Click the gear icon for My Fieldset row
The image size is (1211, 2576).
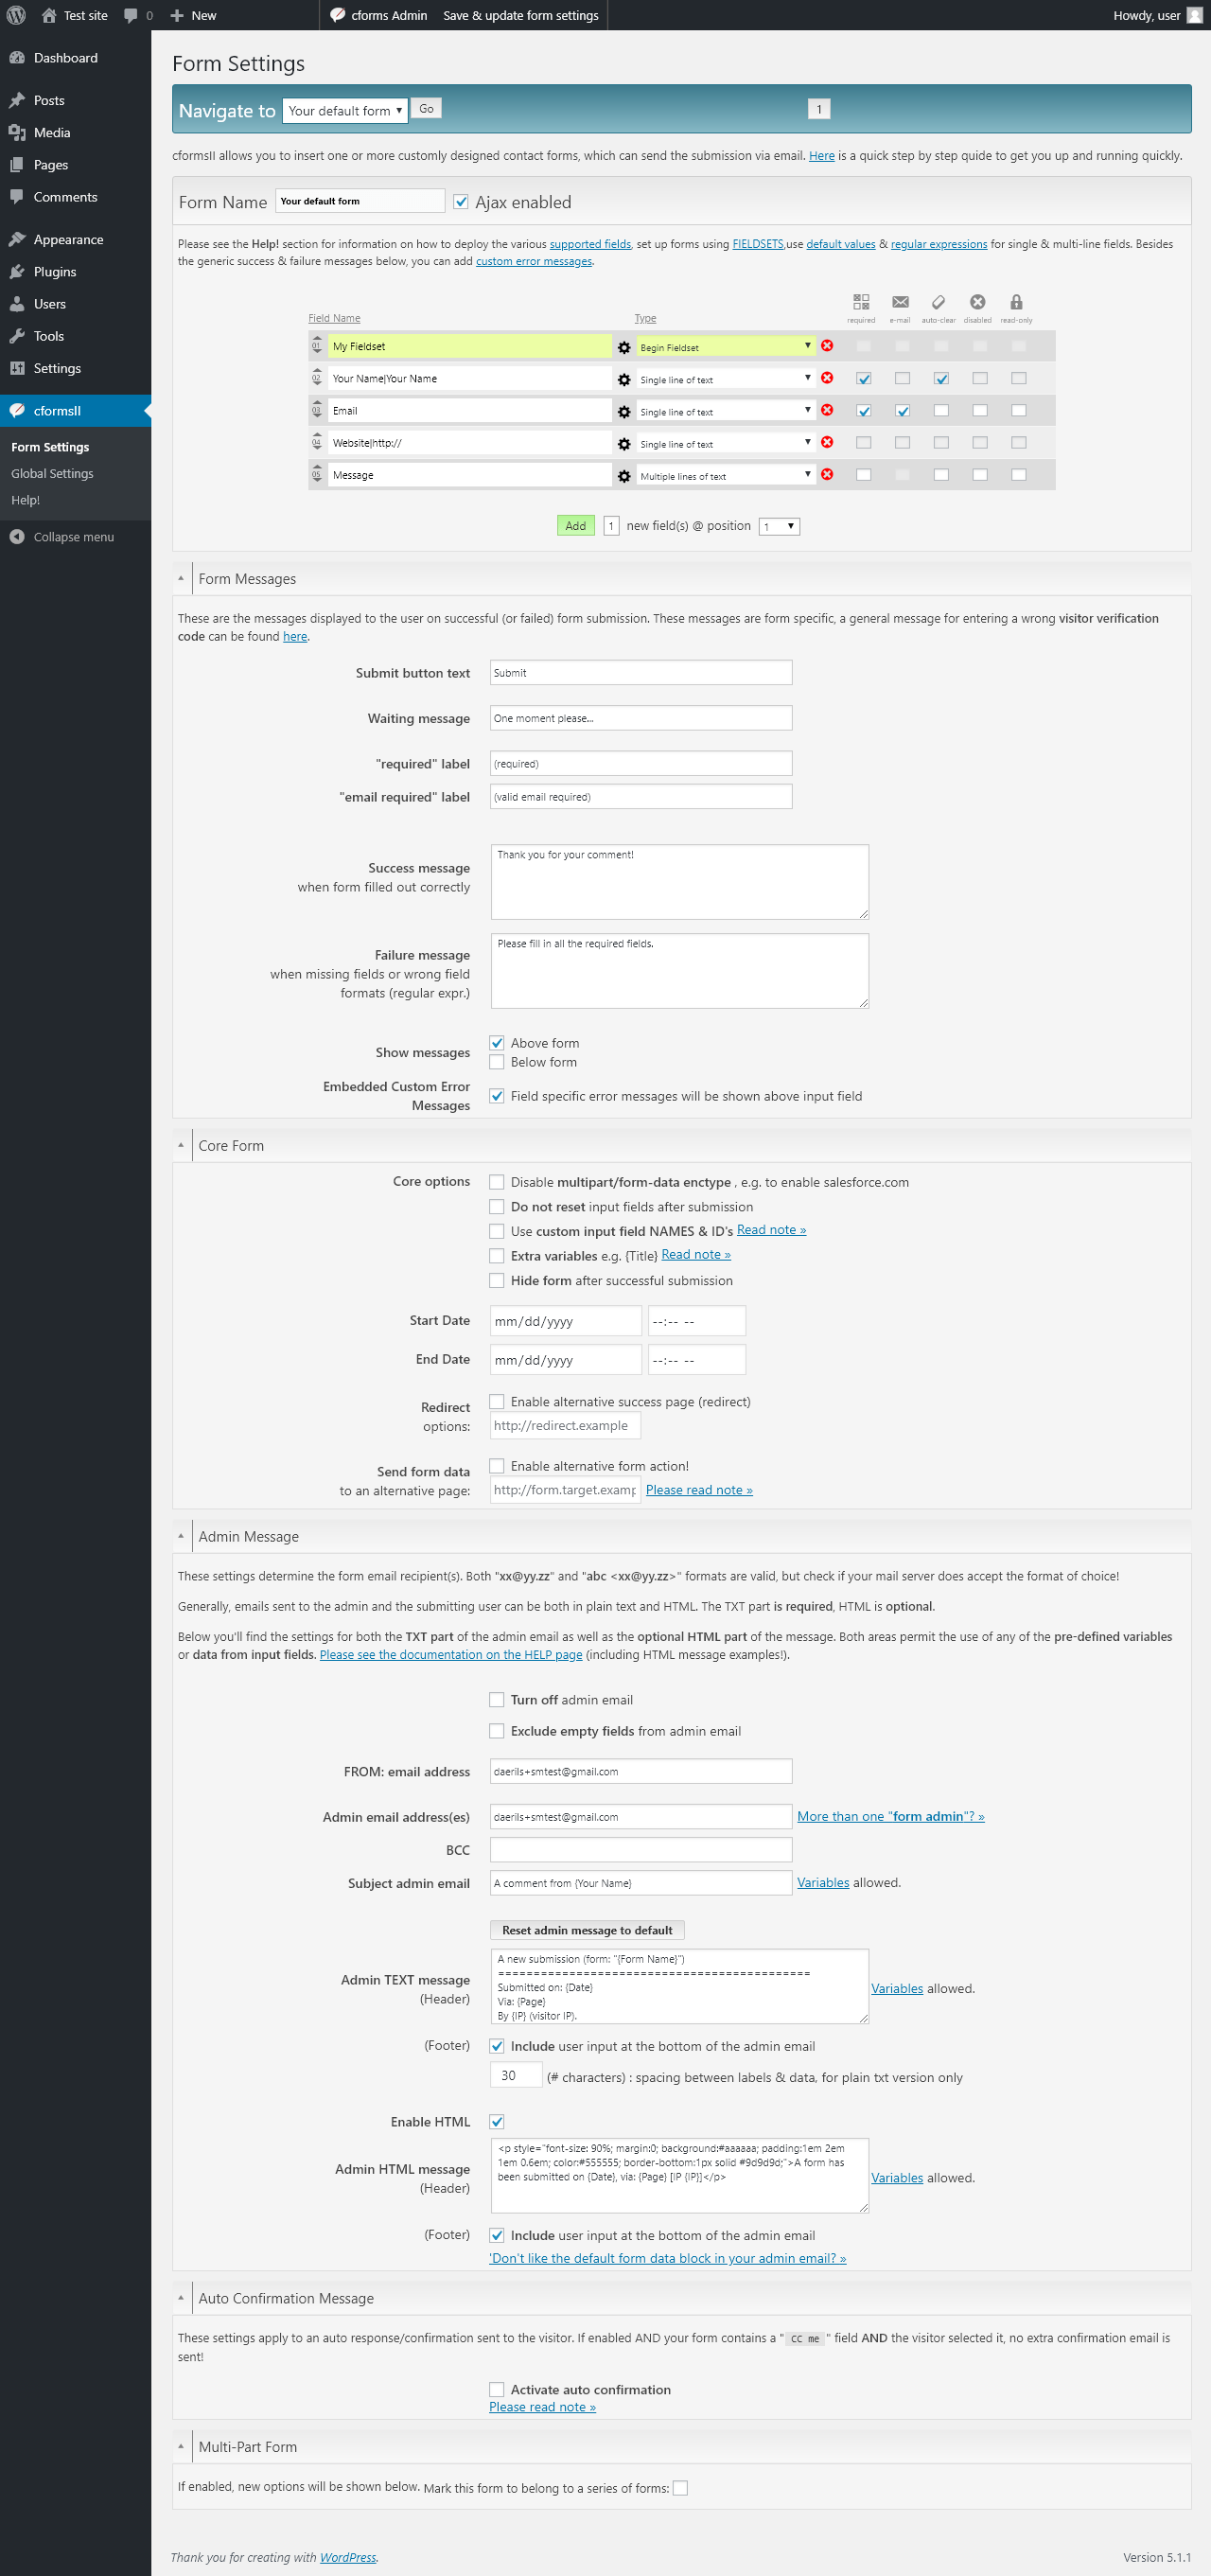[x=624, y=347]
